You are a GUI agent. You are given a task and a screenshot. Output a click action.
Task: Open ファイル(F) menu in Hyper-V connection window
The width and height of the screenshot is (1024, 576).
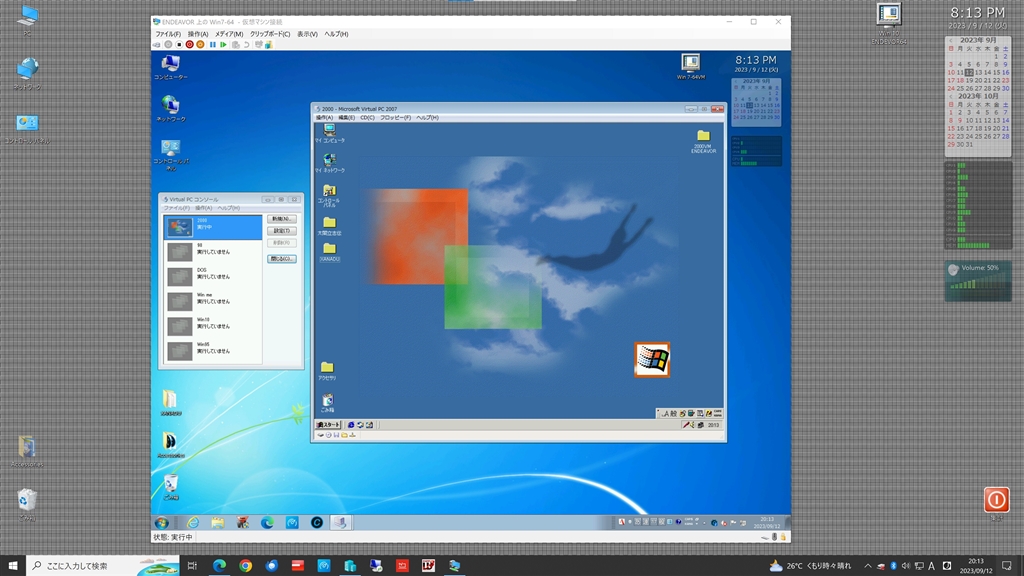(168, 34)
